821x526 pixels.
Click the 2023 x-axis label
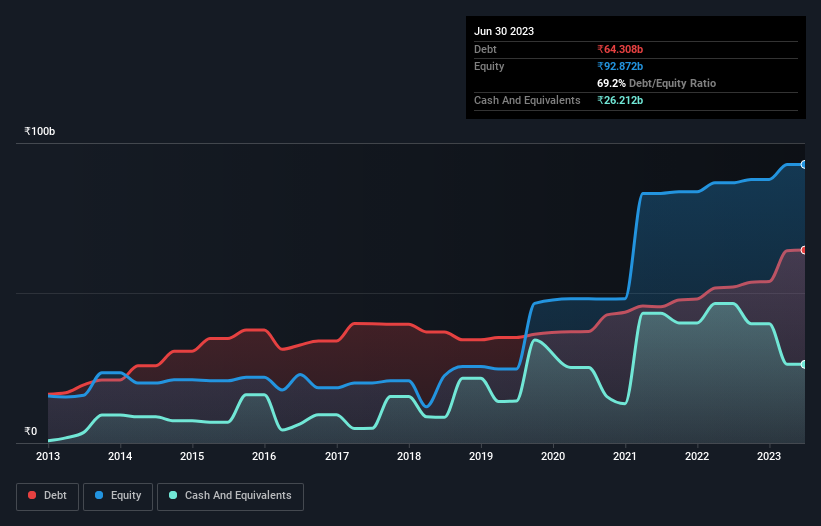(x=769, y=456)
